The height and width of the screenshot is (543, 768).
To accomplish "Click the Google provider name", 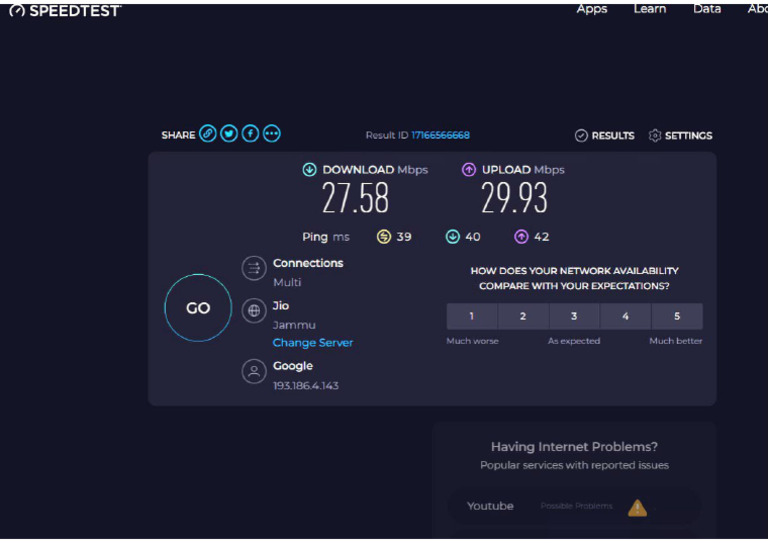I will pos(293,366).
